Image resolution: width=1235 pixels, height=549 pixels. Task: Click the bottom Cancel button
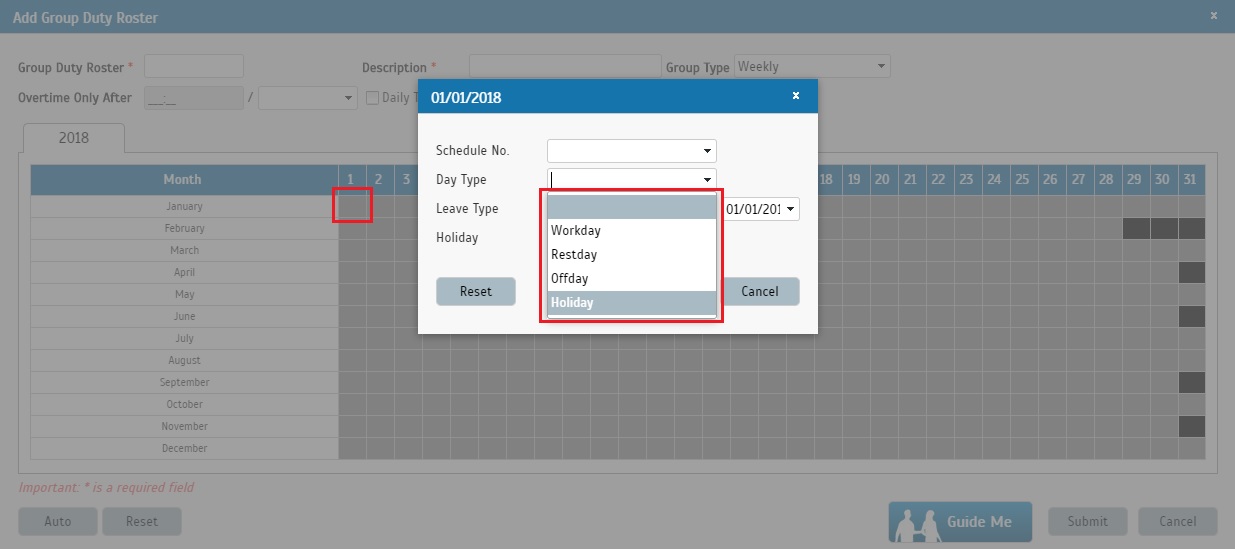(1178, 521)
